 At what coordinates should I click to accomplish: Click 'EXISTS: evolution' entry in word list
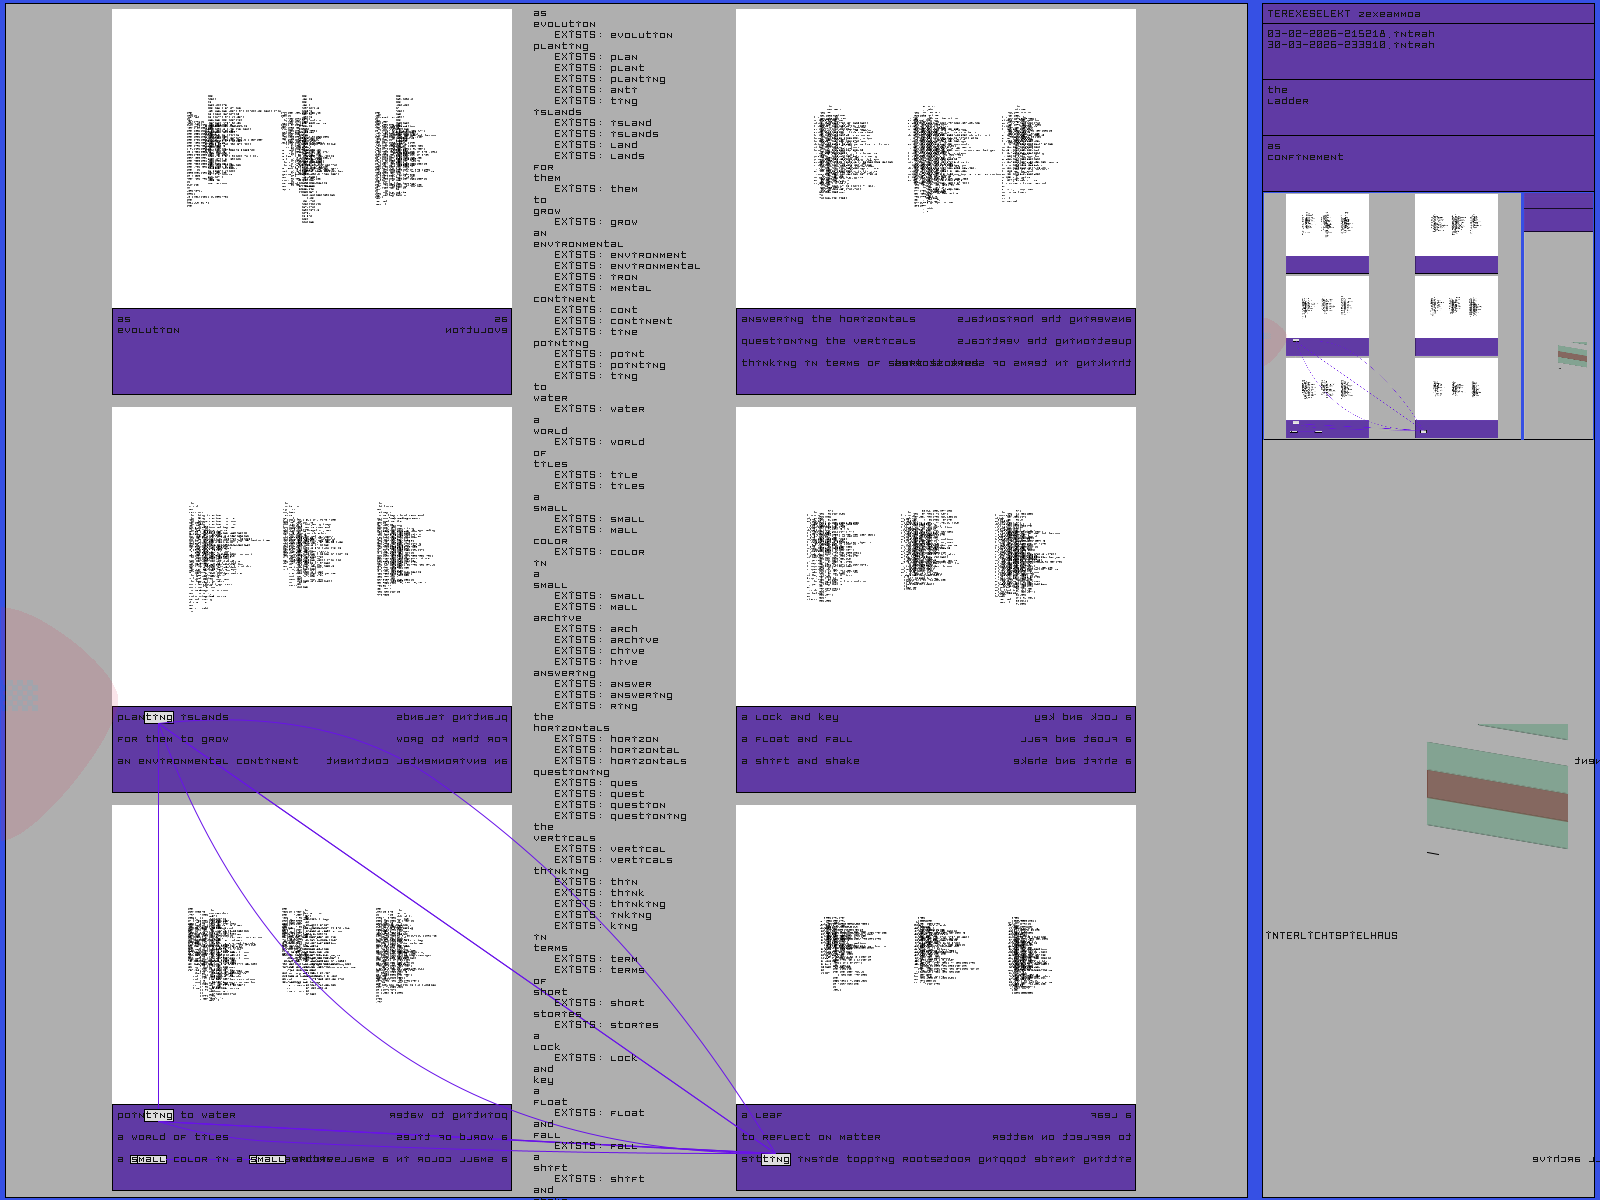[613, 35]
